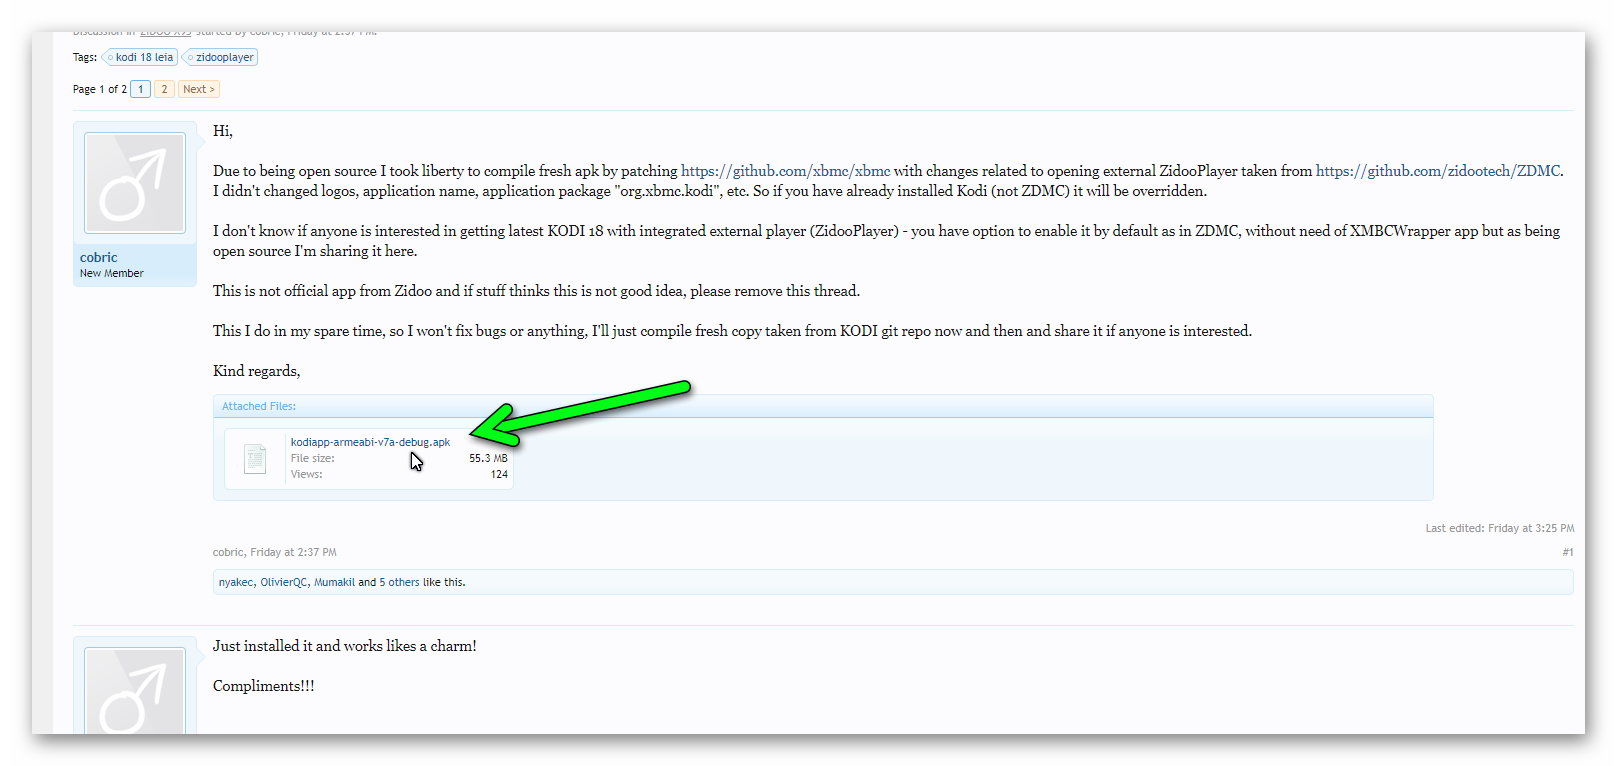Download kodiapp-armeabi-v7a-debug.apk attachment

370,442
